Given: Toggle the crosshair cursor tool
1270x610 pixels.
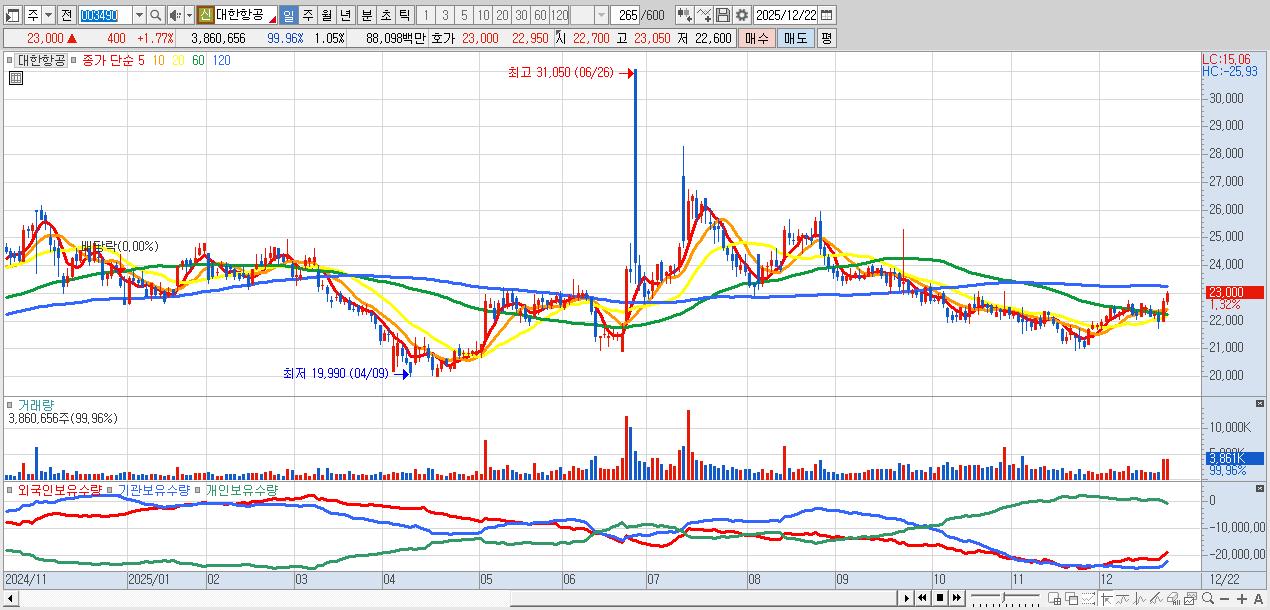Looking at the screenshot, I should pyautogui.click(x=1106, y=599).
